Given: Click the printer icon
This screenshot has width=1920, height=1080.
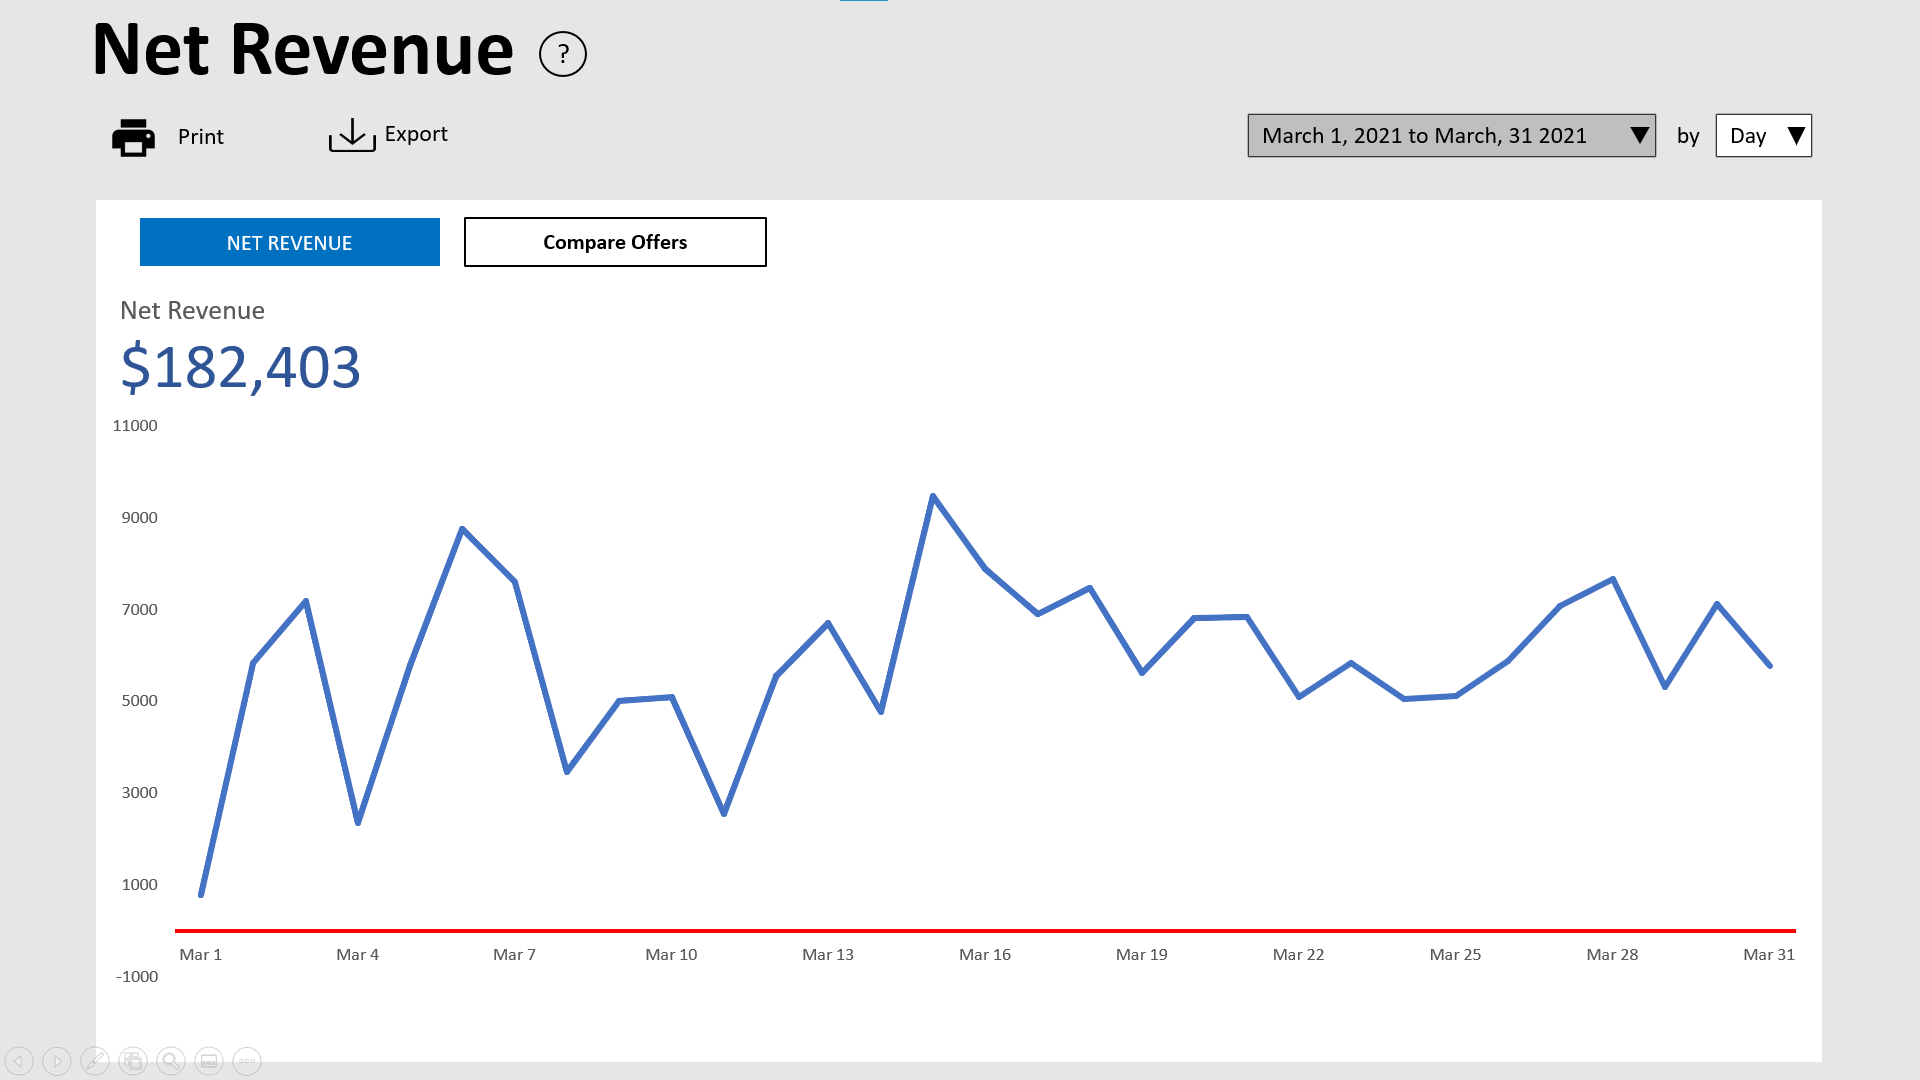Looking at the screenshot, I should [133, 137].
